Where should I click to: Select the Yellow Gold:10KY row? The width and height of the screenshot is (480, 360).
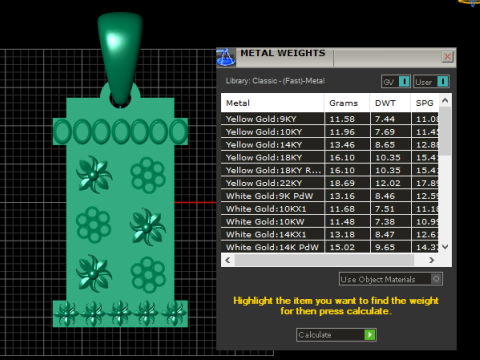click(x=330, y=132)
